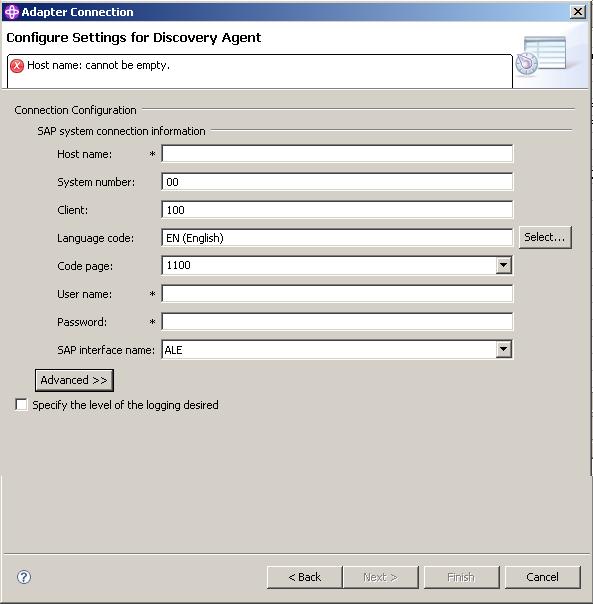Image resolution: width=593 pixels, height=604 pixels.
Task: Click the disabled Finish button
Action: (462, 577)
